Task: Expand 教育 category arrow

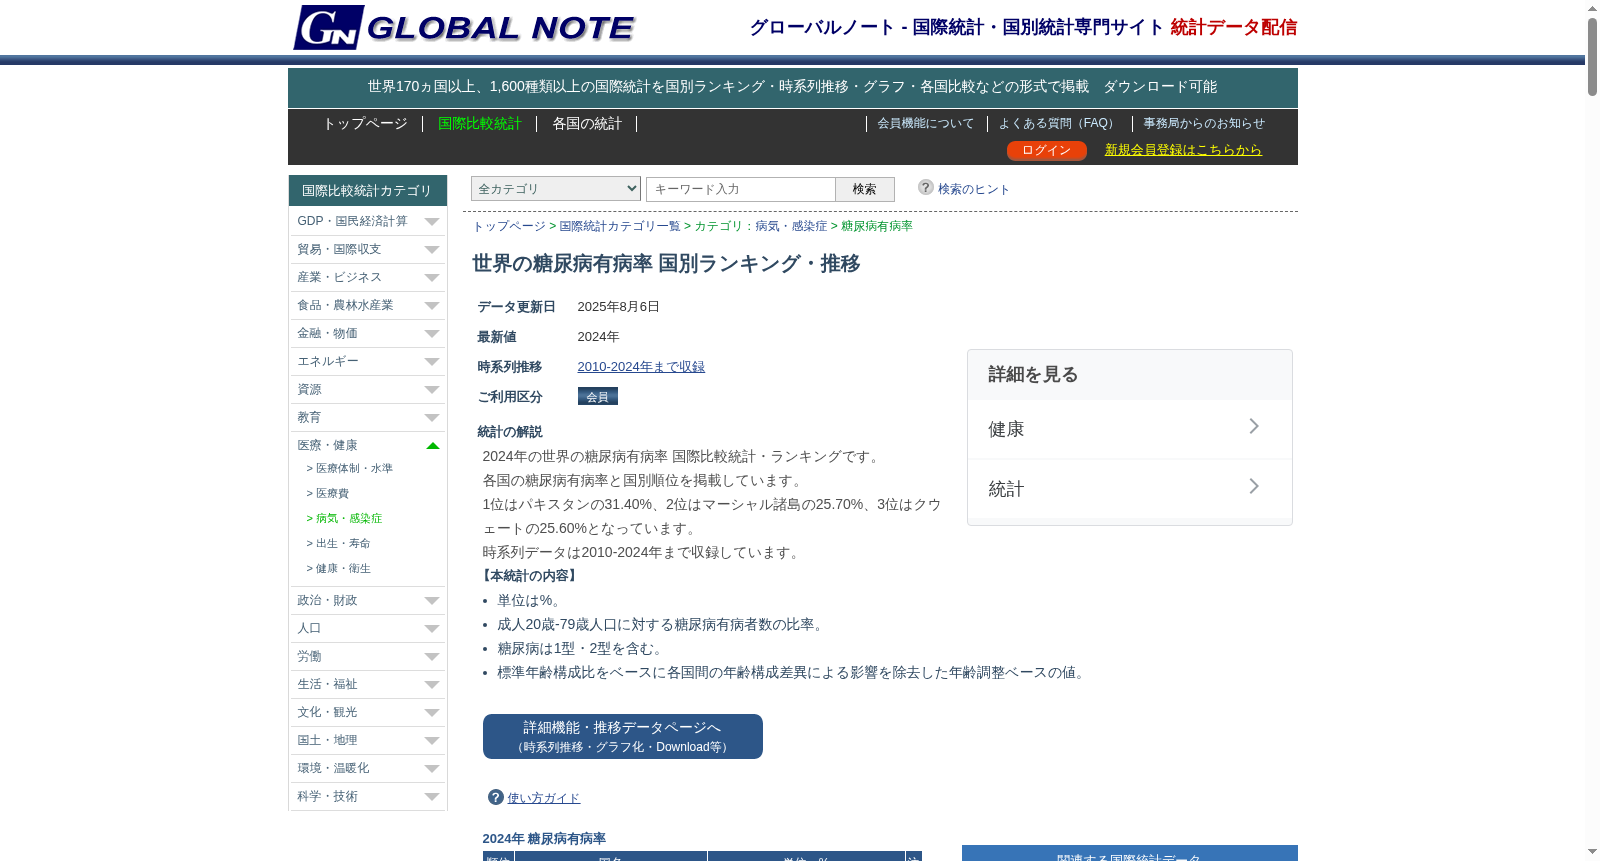Action: tap(432, 418)
